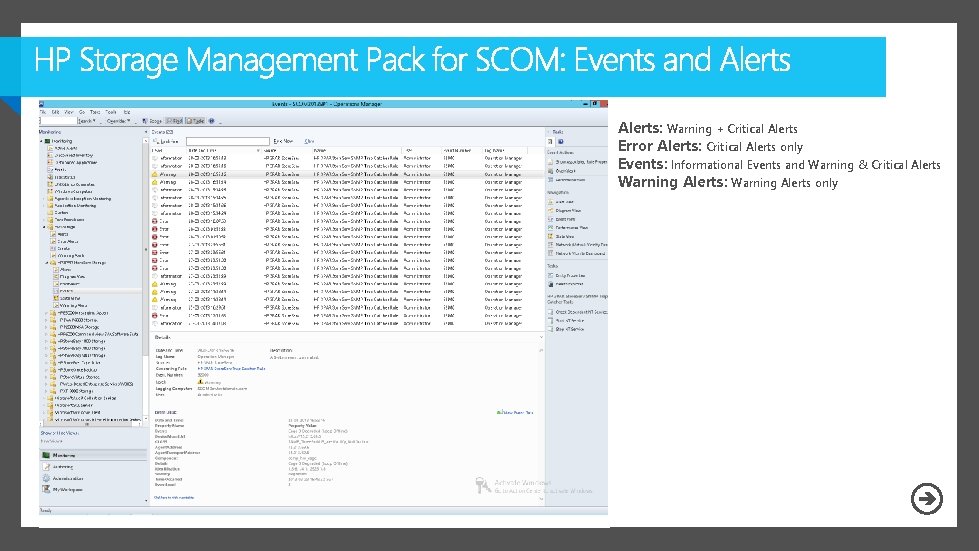Collapse the Details pane chevron
979x551 pixels.
pyautogui.click(x=541, y=337)
